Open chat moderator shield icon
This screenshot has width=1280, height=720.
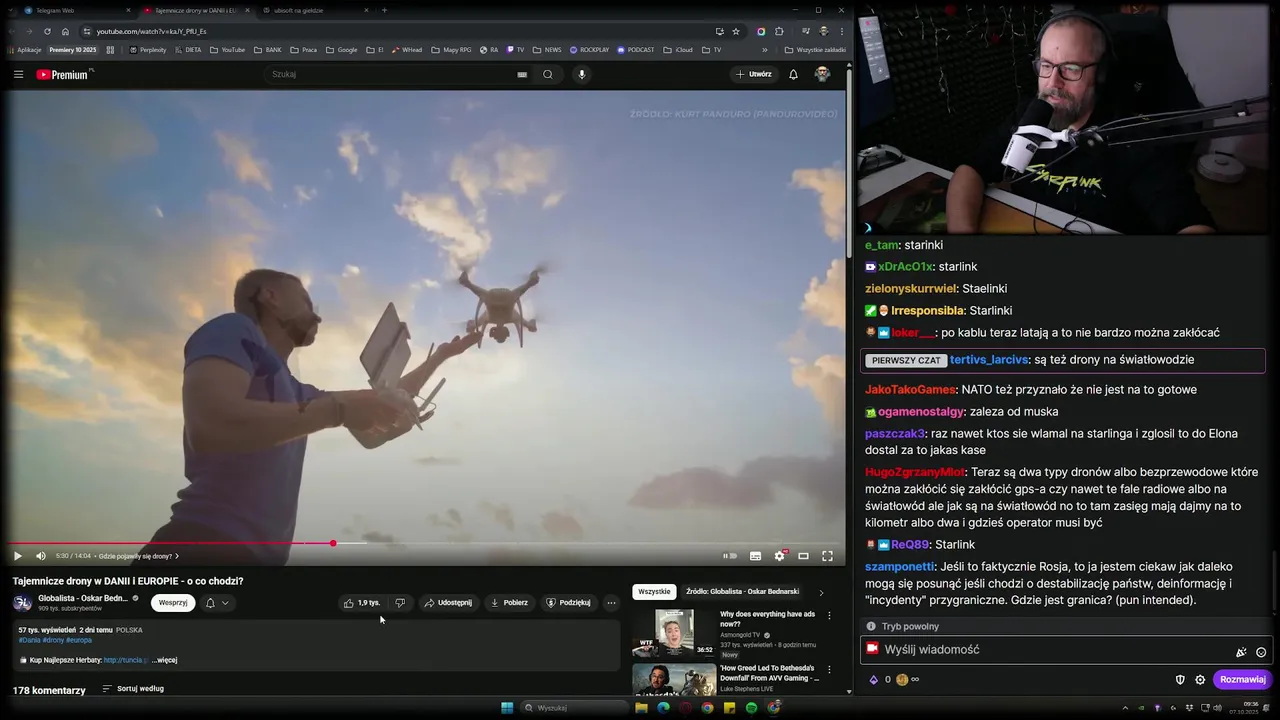1180,680
